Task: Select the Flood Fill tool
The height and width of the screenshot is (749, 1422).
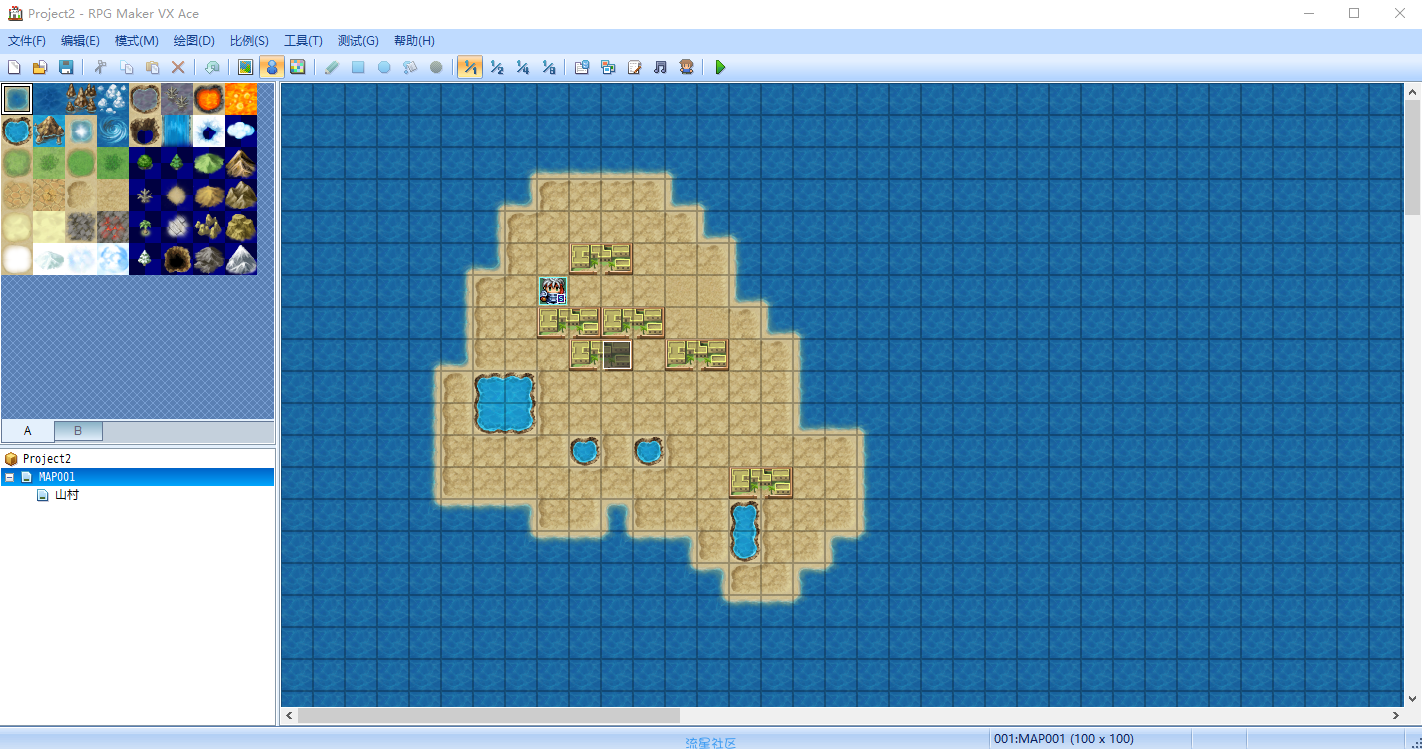Action: click(410, 67)
